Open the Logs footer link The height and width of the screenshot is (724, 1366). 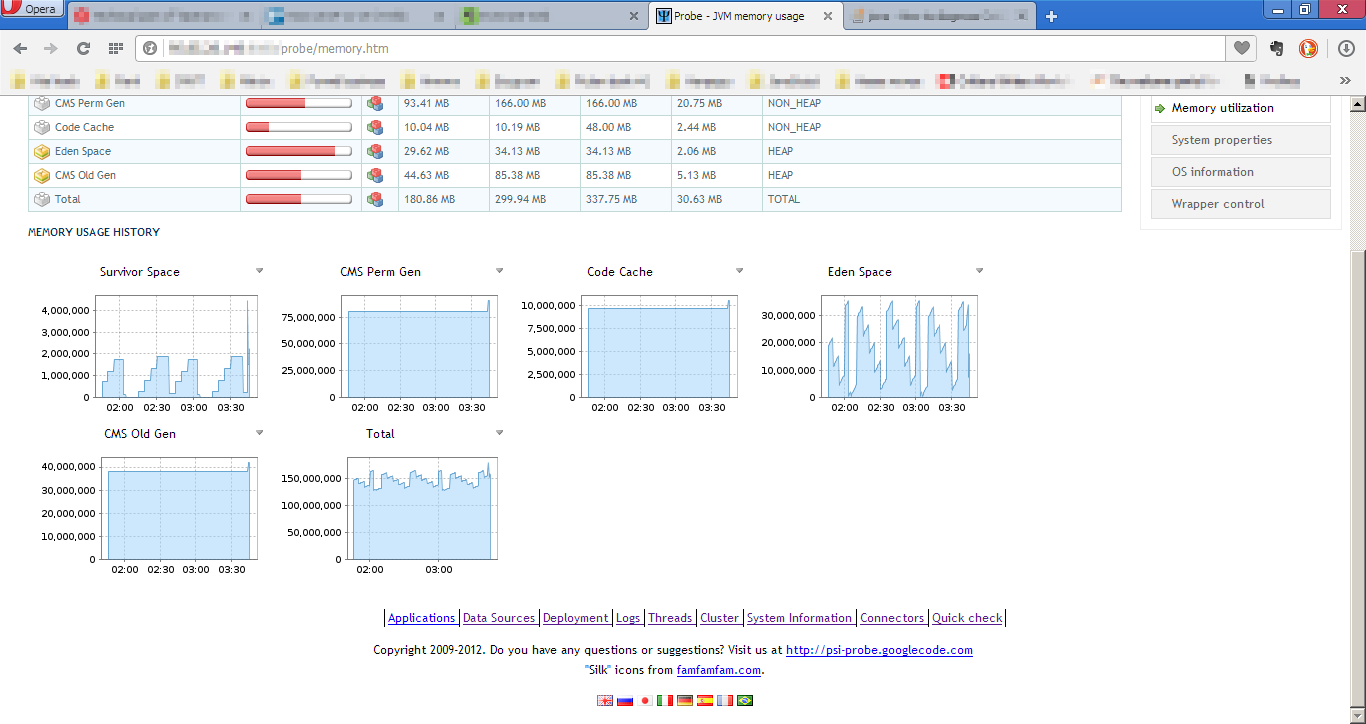628,618
